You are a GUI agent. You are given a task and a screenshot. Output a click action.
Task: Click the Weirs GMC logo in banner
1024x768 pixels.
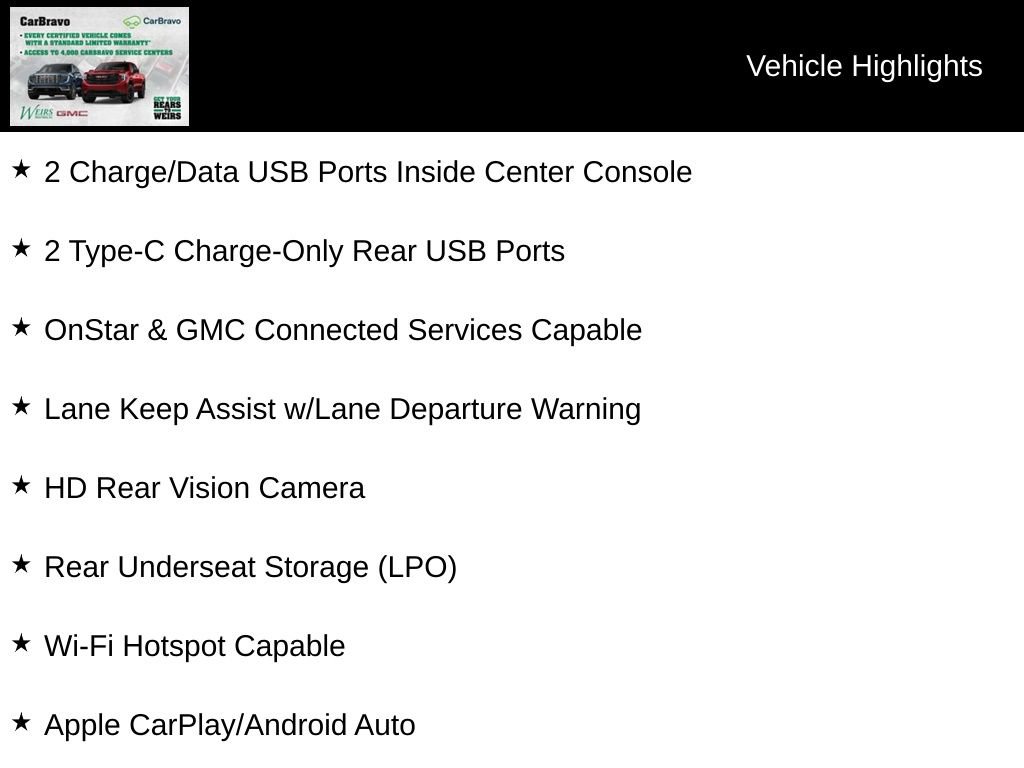click(54, 112)
